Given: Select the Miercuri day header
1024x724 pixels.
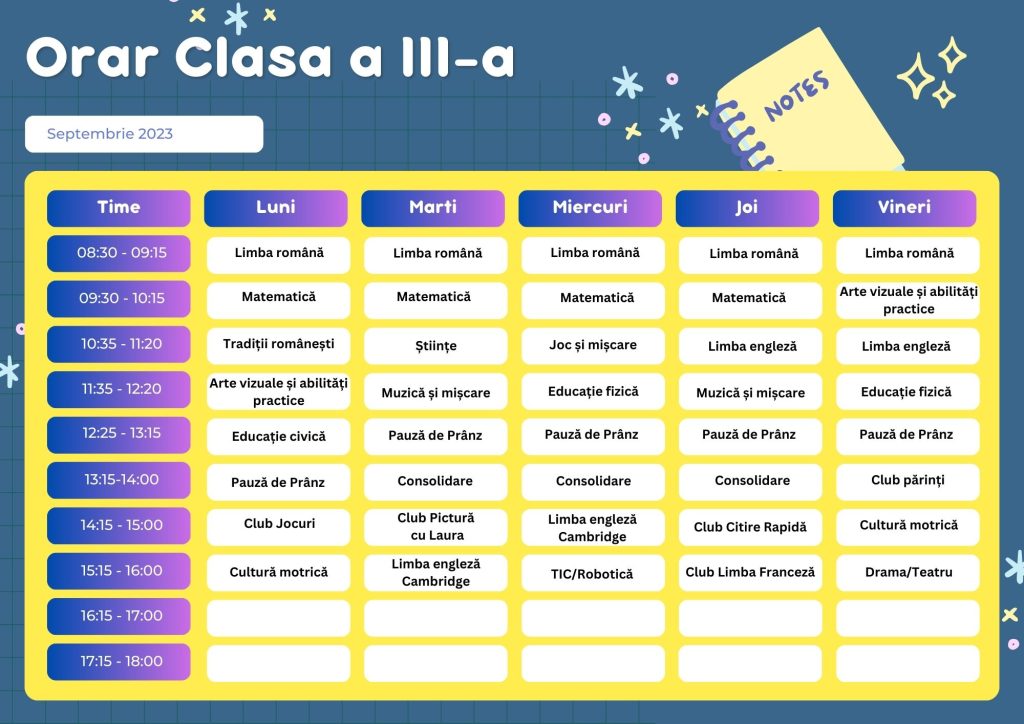Looking at the screenshot, I should 590,208.
